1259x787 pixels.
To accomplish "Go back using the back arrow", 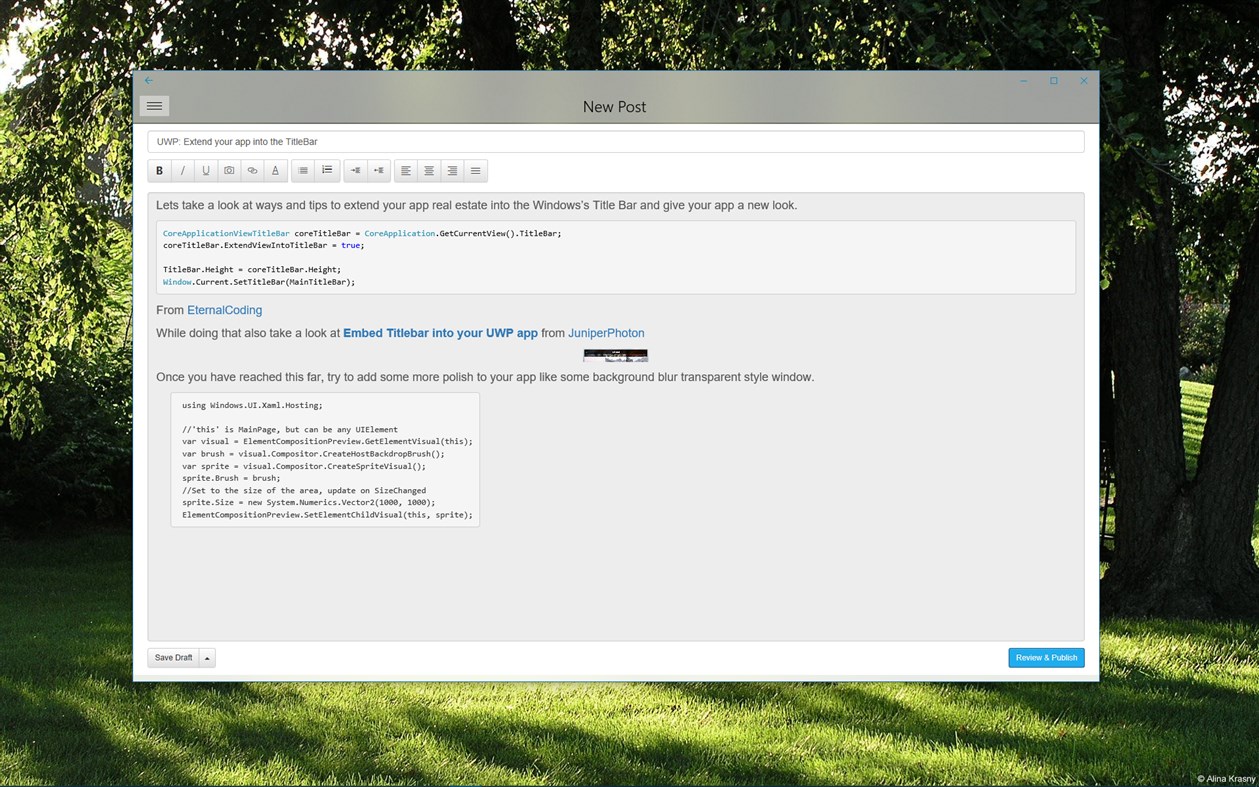I will [x=148, y=79].
